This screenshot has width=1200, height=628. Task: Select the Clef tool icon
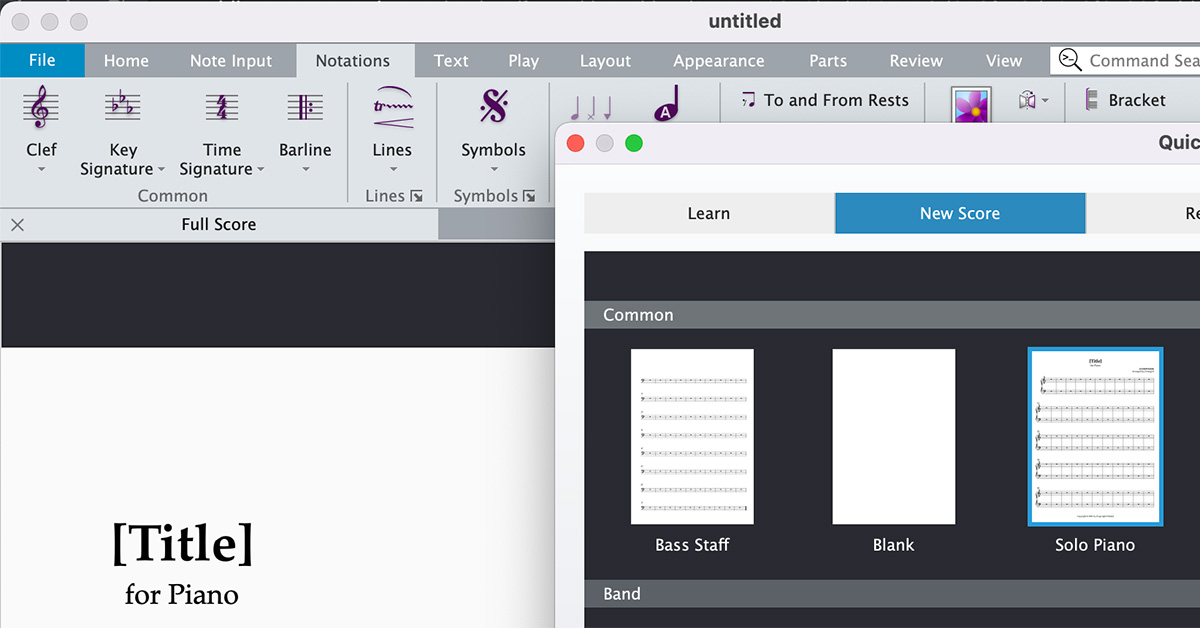click(x=40, y=105)
